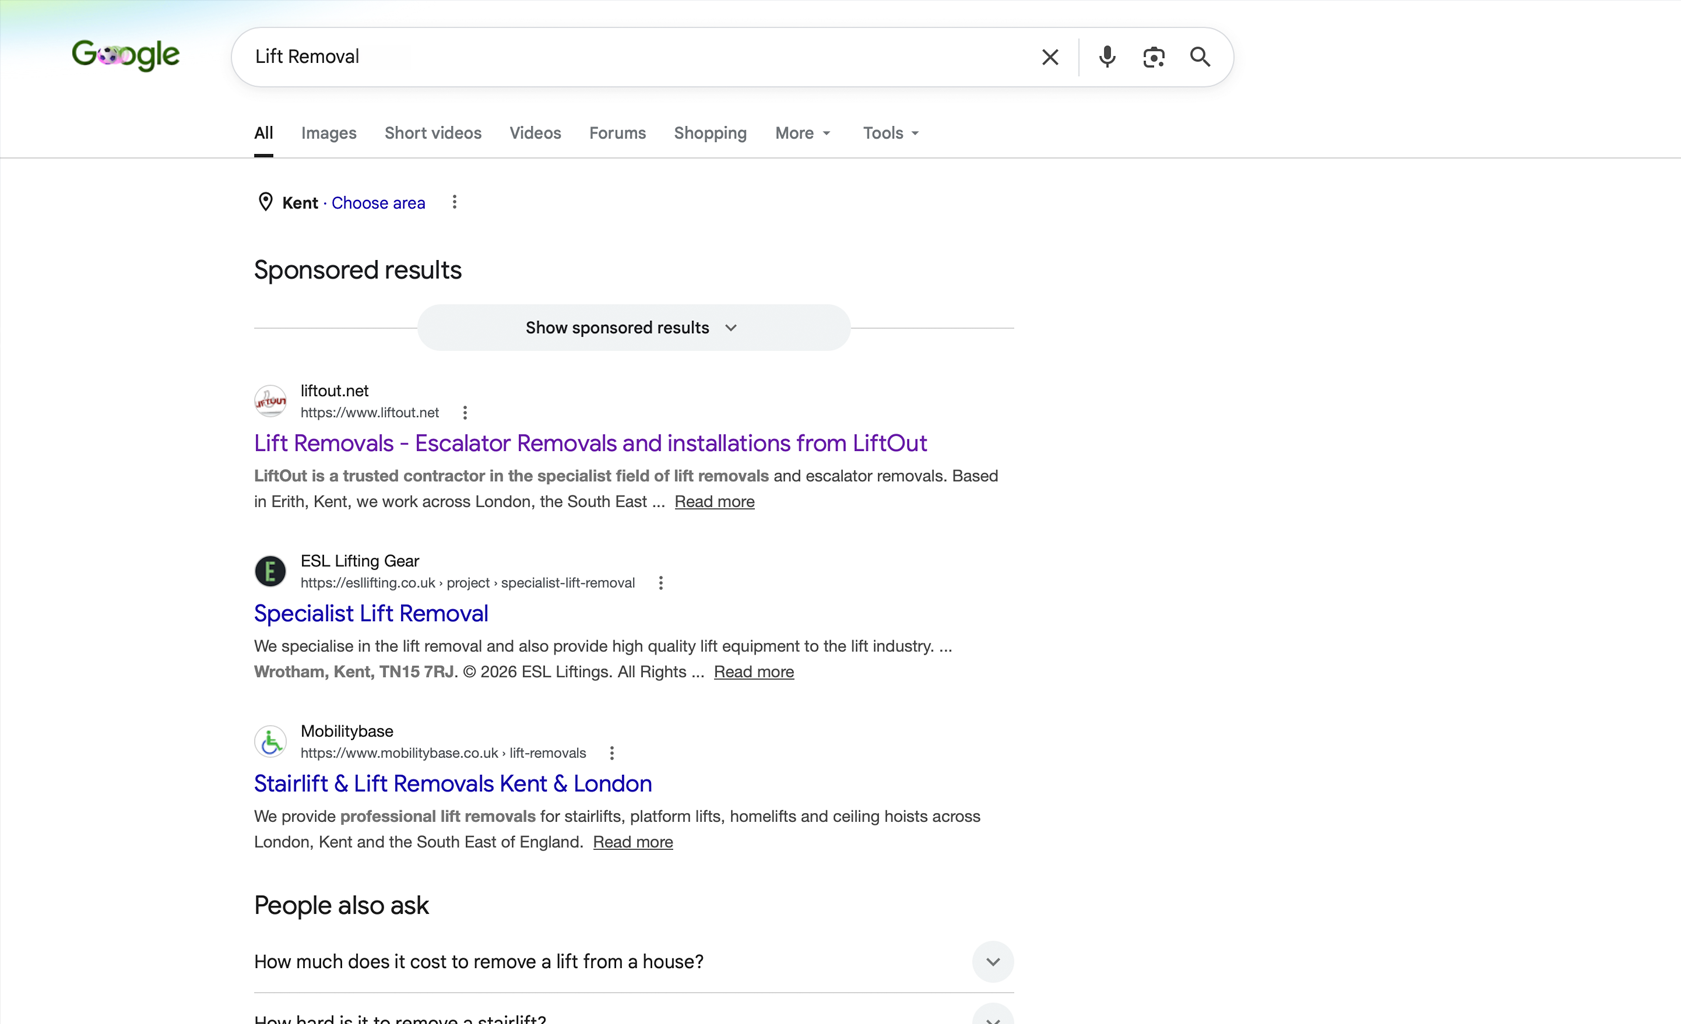Clear the search box with the X icon
This screenshot has width=1681, height=1024.
coord(1050,57)
